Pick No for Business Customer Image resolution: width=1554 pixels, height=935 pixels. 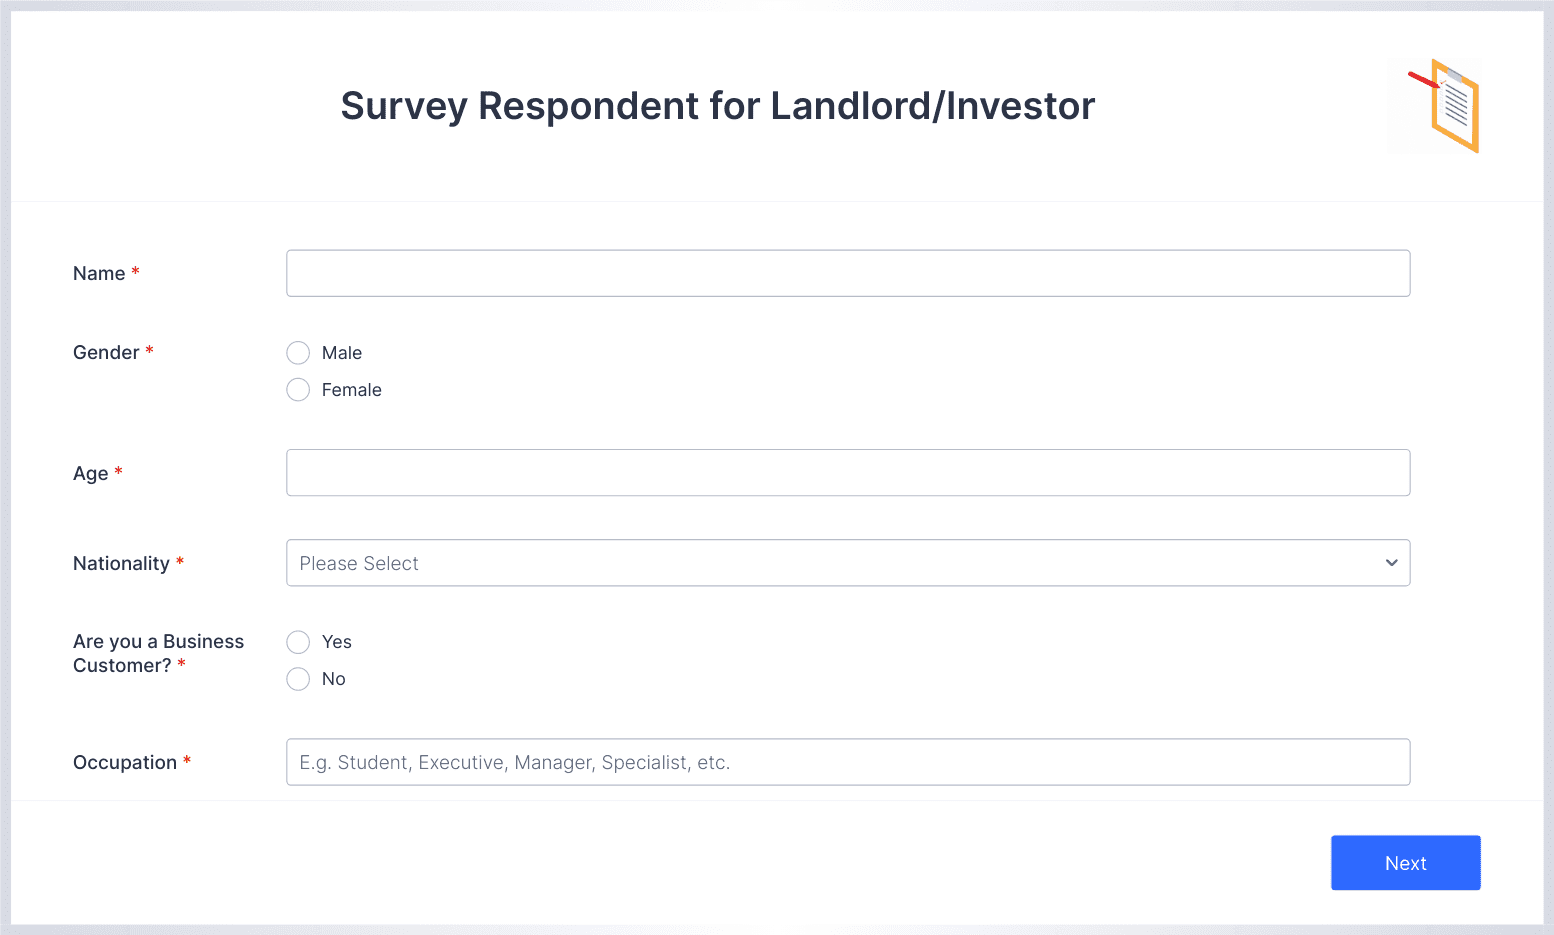point(298,679)
